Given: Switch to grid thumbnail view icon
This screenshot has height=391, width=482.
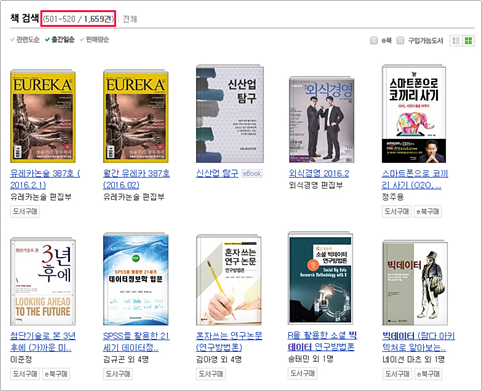Looking at the screenshot, I should (x=468, y=41).
